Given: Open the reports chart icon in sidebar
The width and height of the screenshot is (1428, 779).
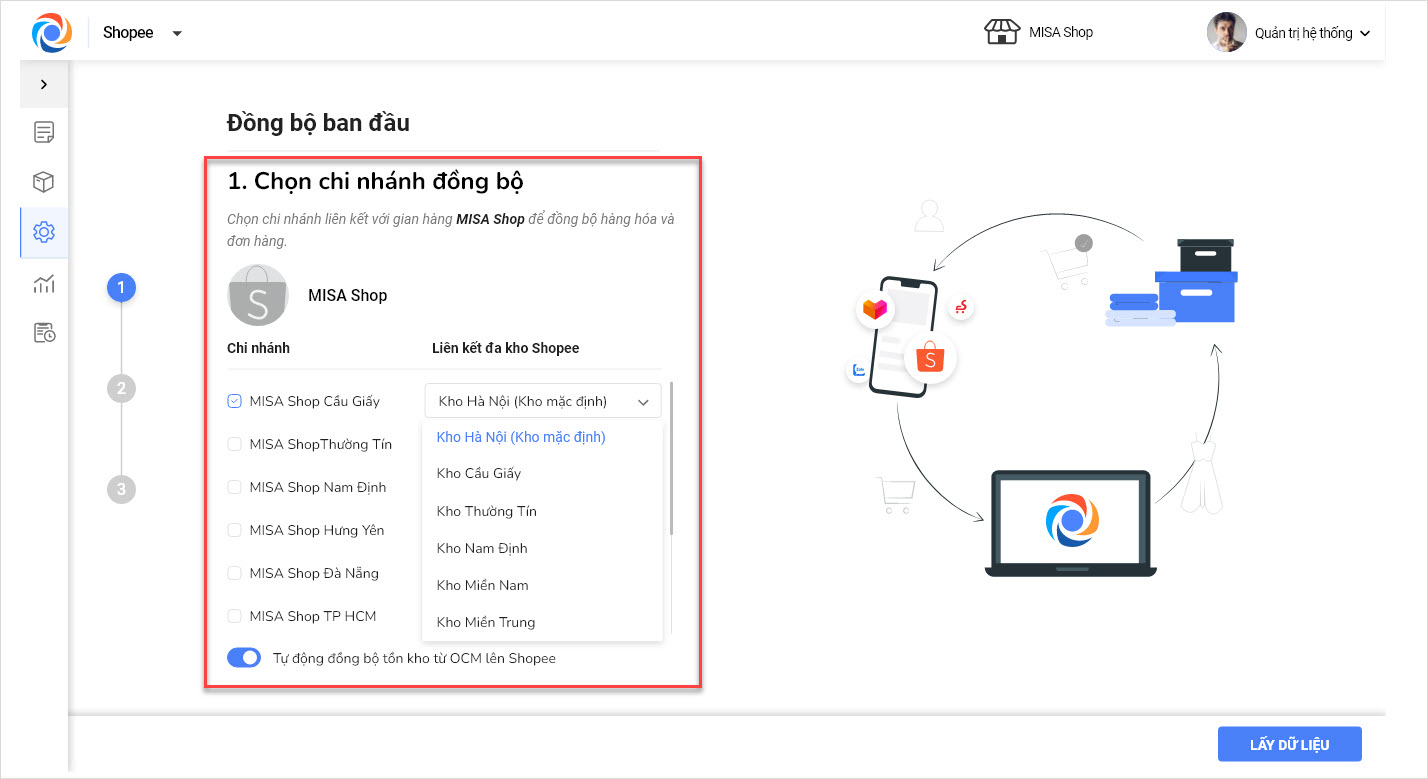Looking at the screenshot, I should click(44, 284).
